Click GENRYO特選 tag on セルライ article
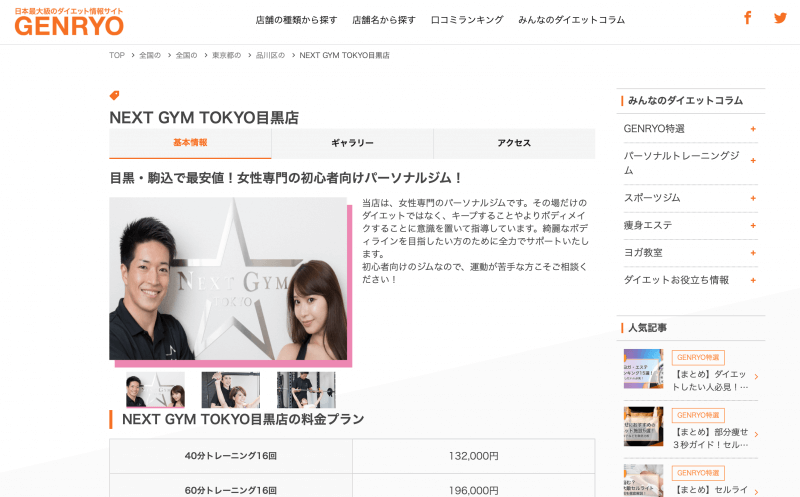This screenshot has width=800, height=497. [698, 473]
